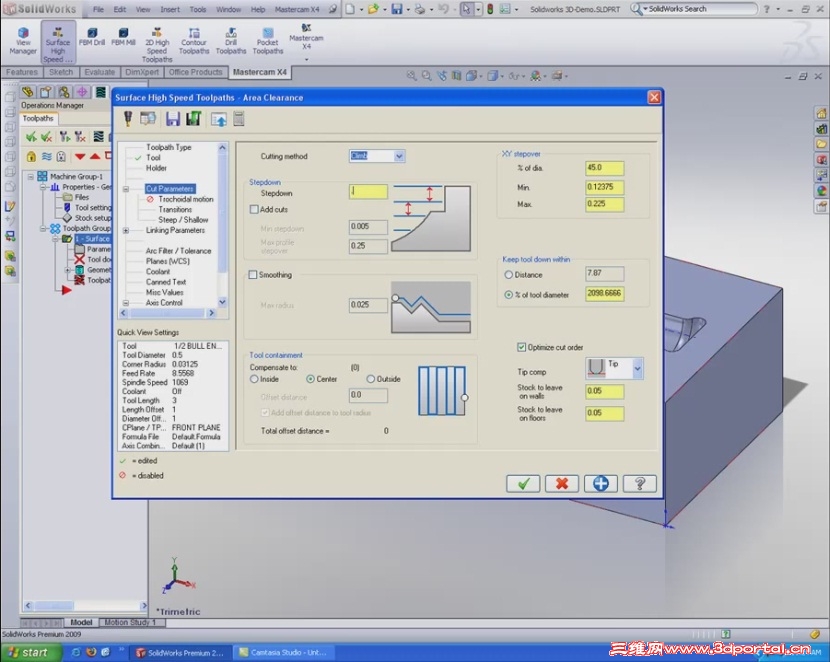The image size is (830, 662).
Task: Click the reload parameters arrow icon in dialog
Action: [219, 120]
